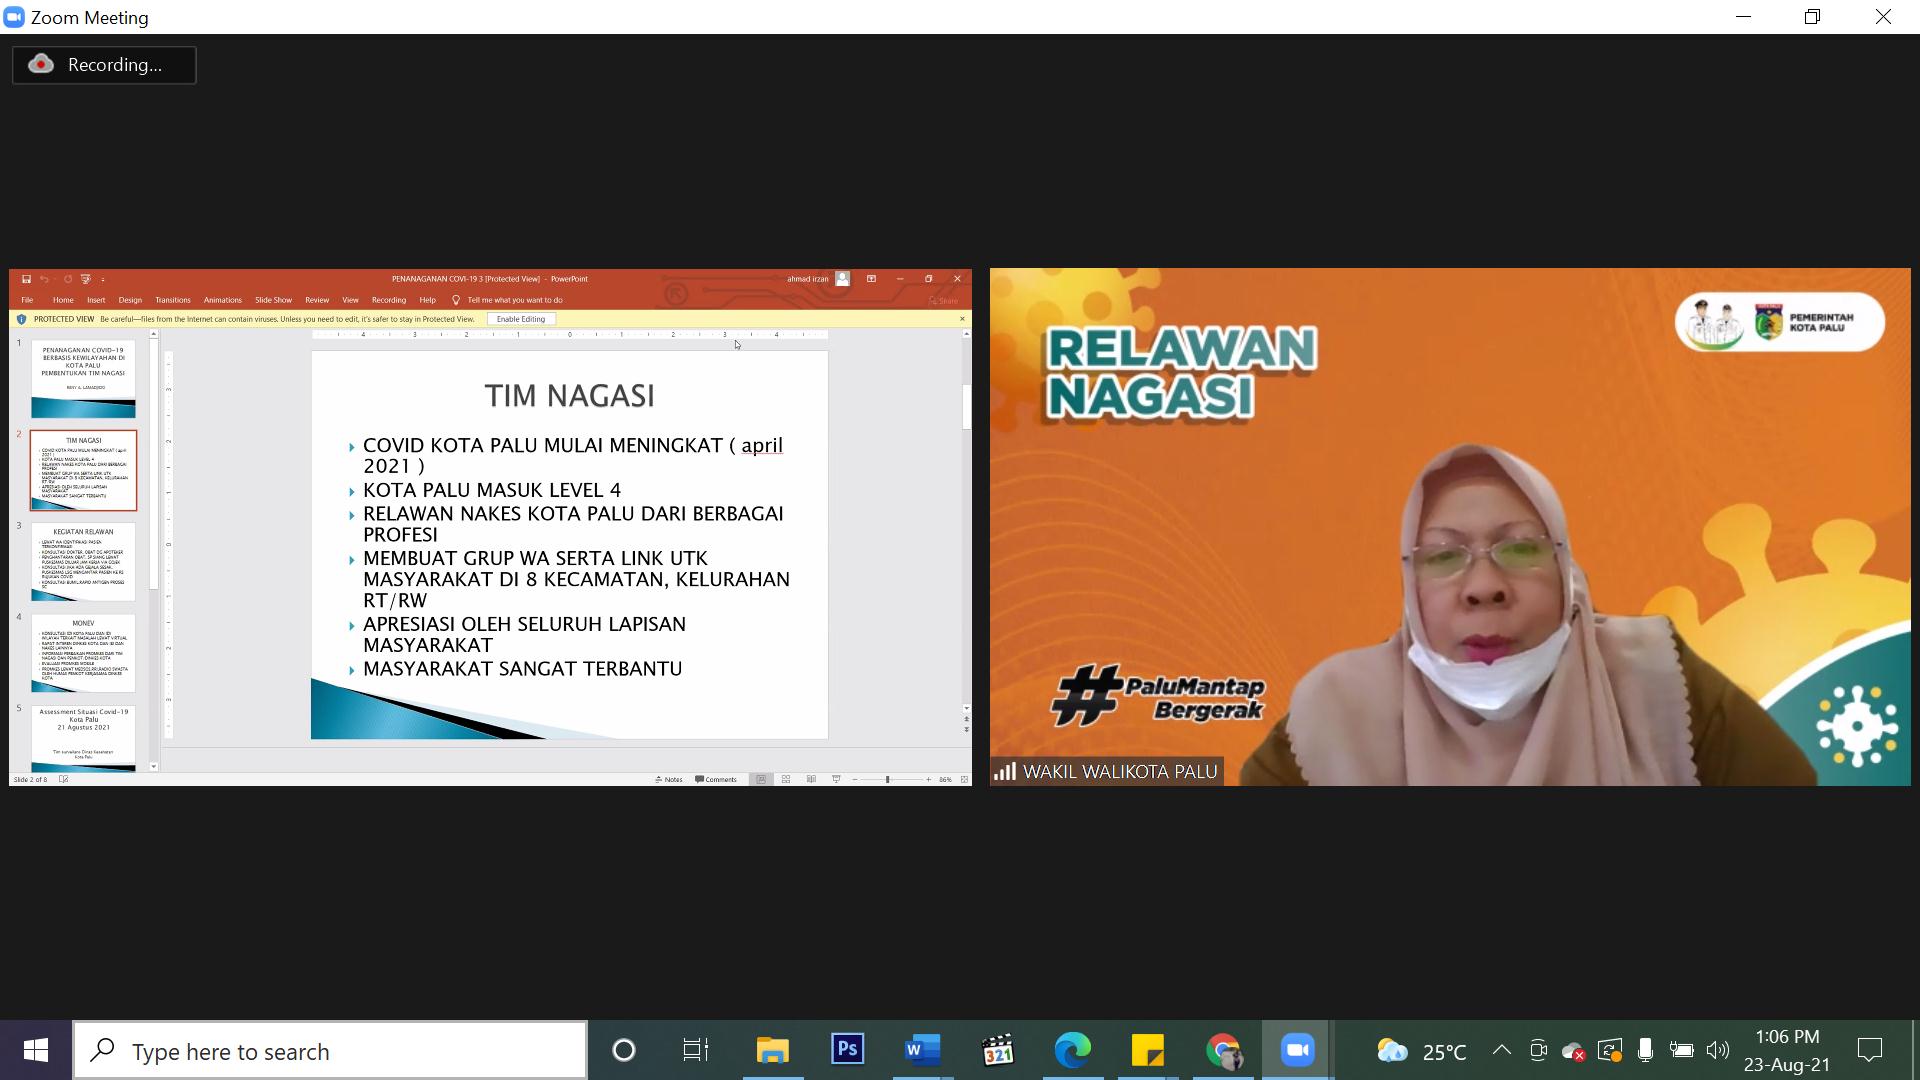Click the Share button in PowerPoint
This screenshot has height=1080, width=1920.
(x=943, y=300)
